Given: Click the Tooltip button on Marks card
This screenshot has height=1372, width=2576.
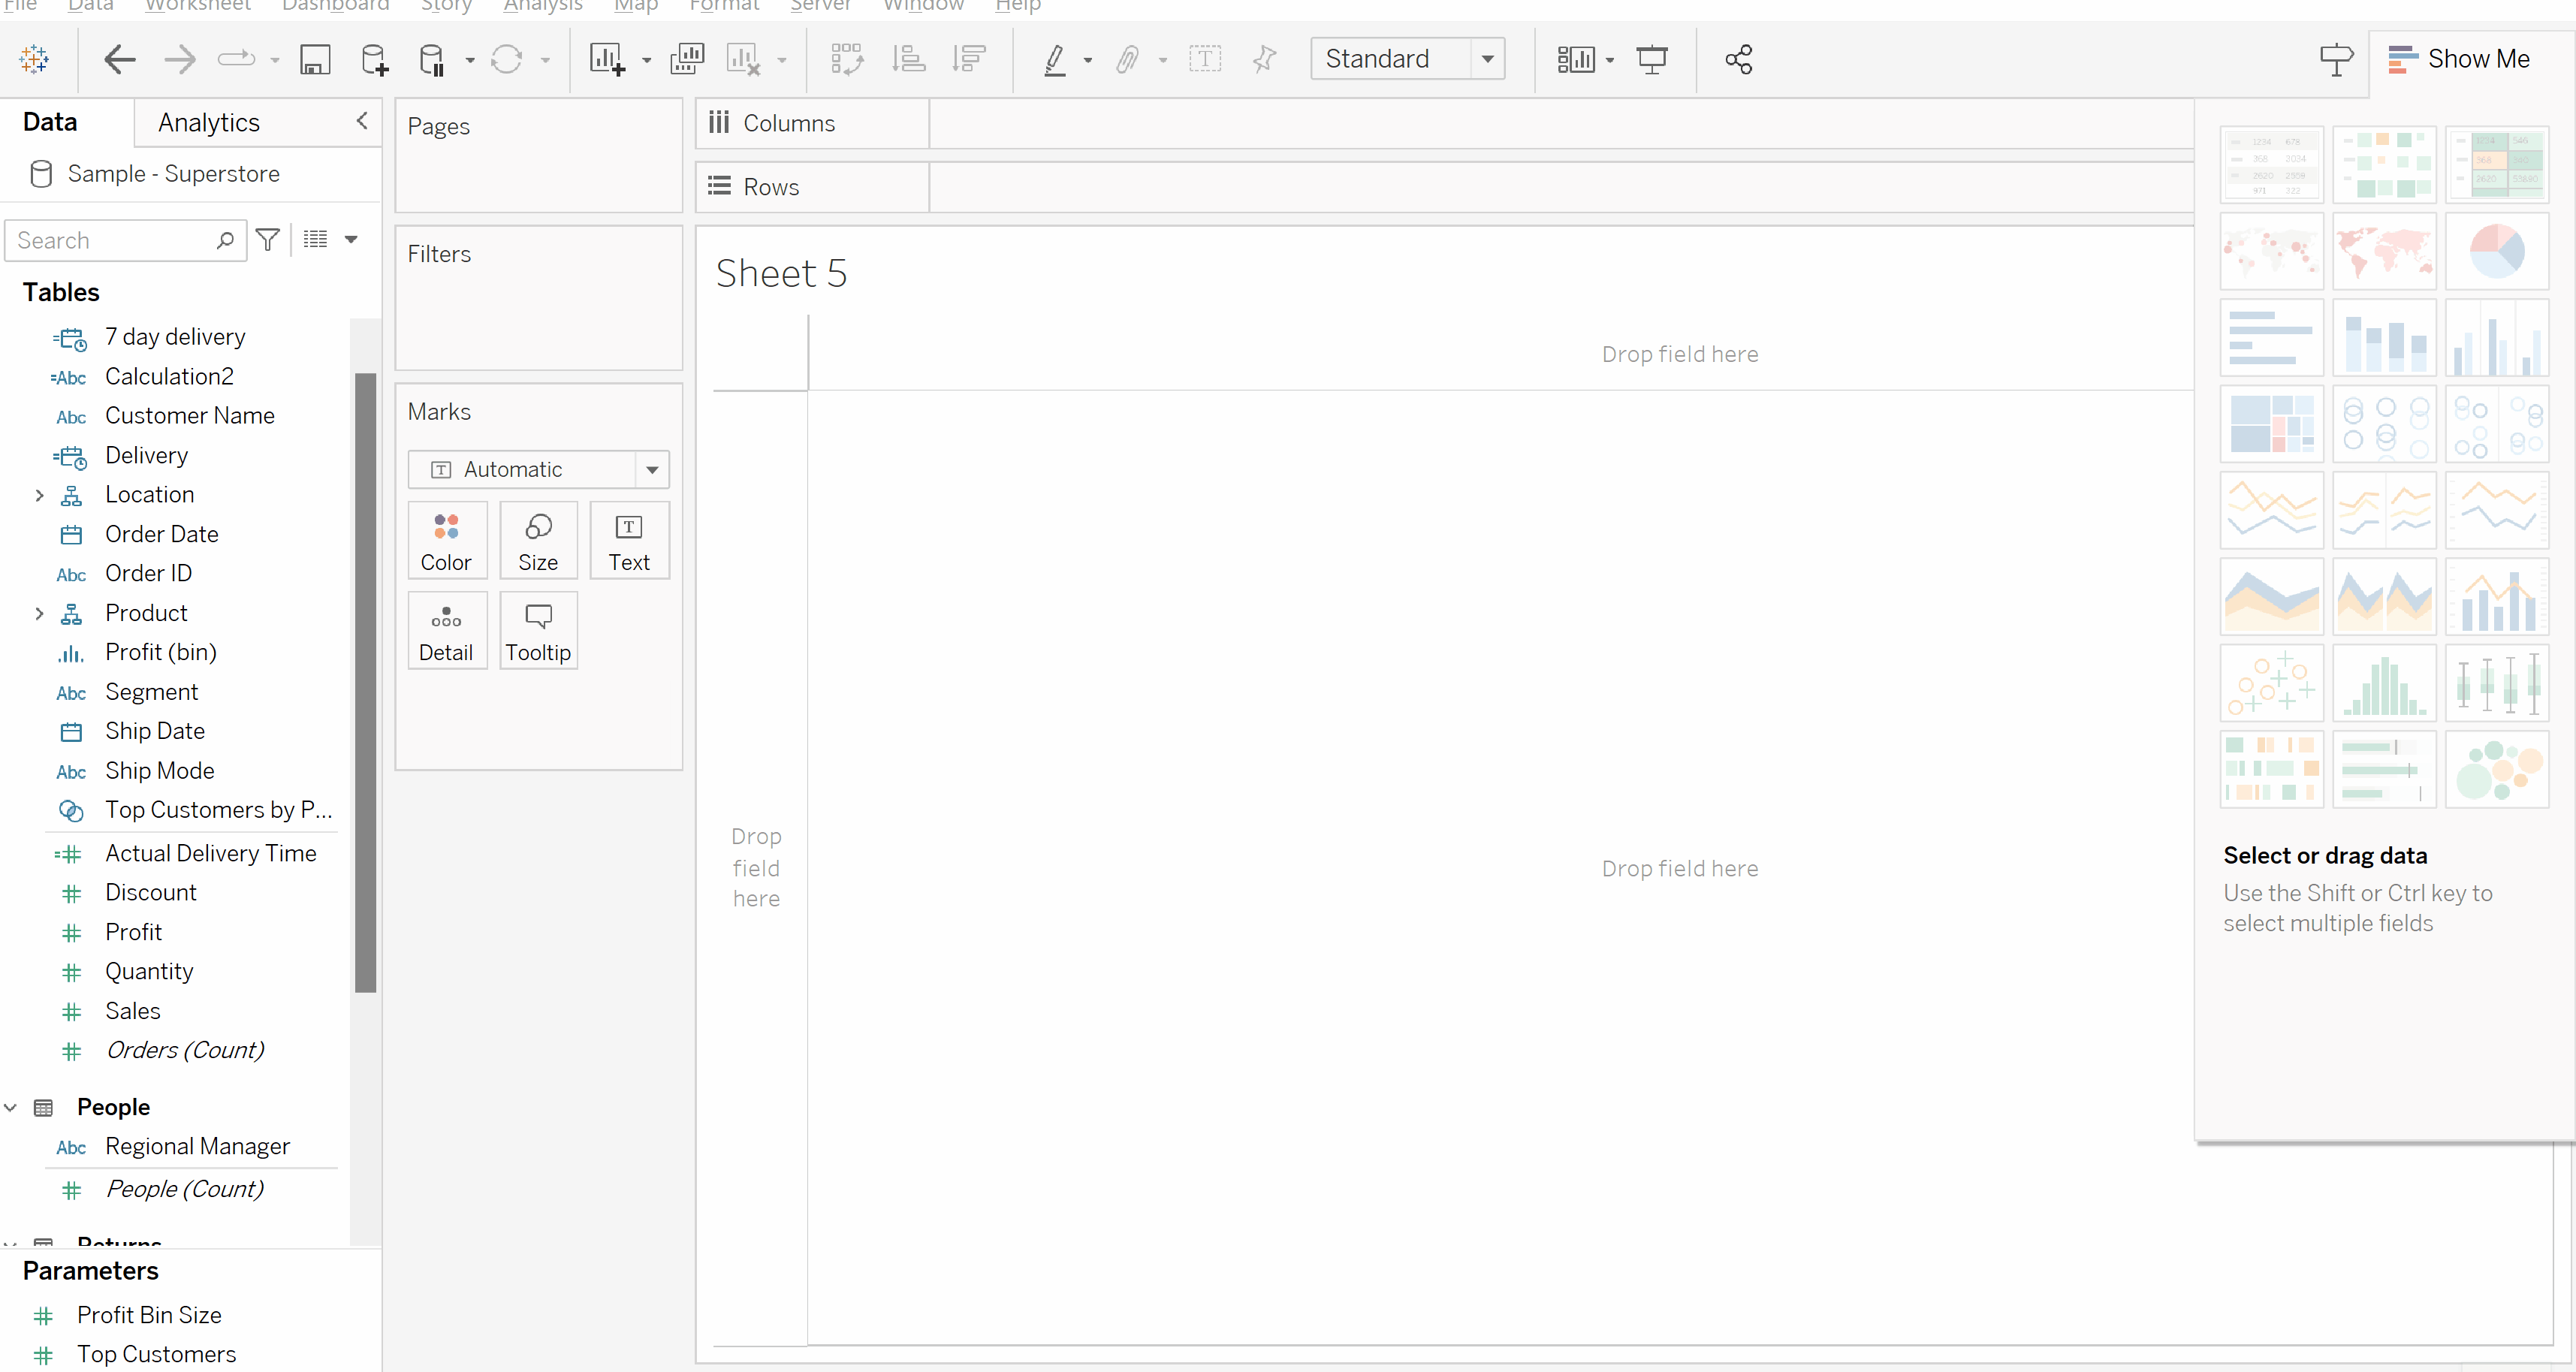Looking at the screenshot, I should tap(538, 630).
